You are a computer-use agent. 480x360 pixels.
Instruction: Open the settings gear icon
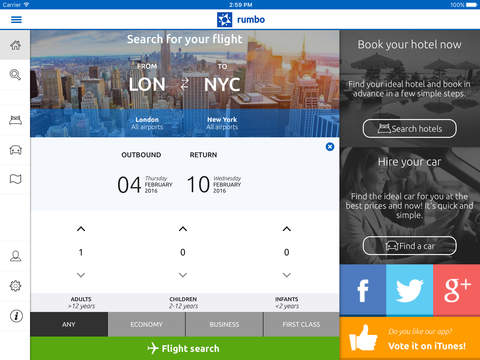(15, 286)
